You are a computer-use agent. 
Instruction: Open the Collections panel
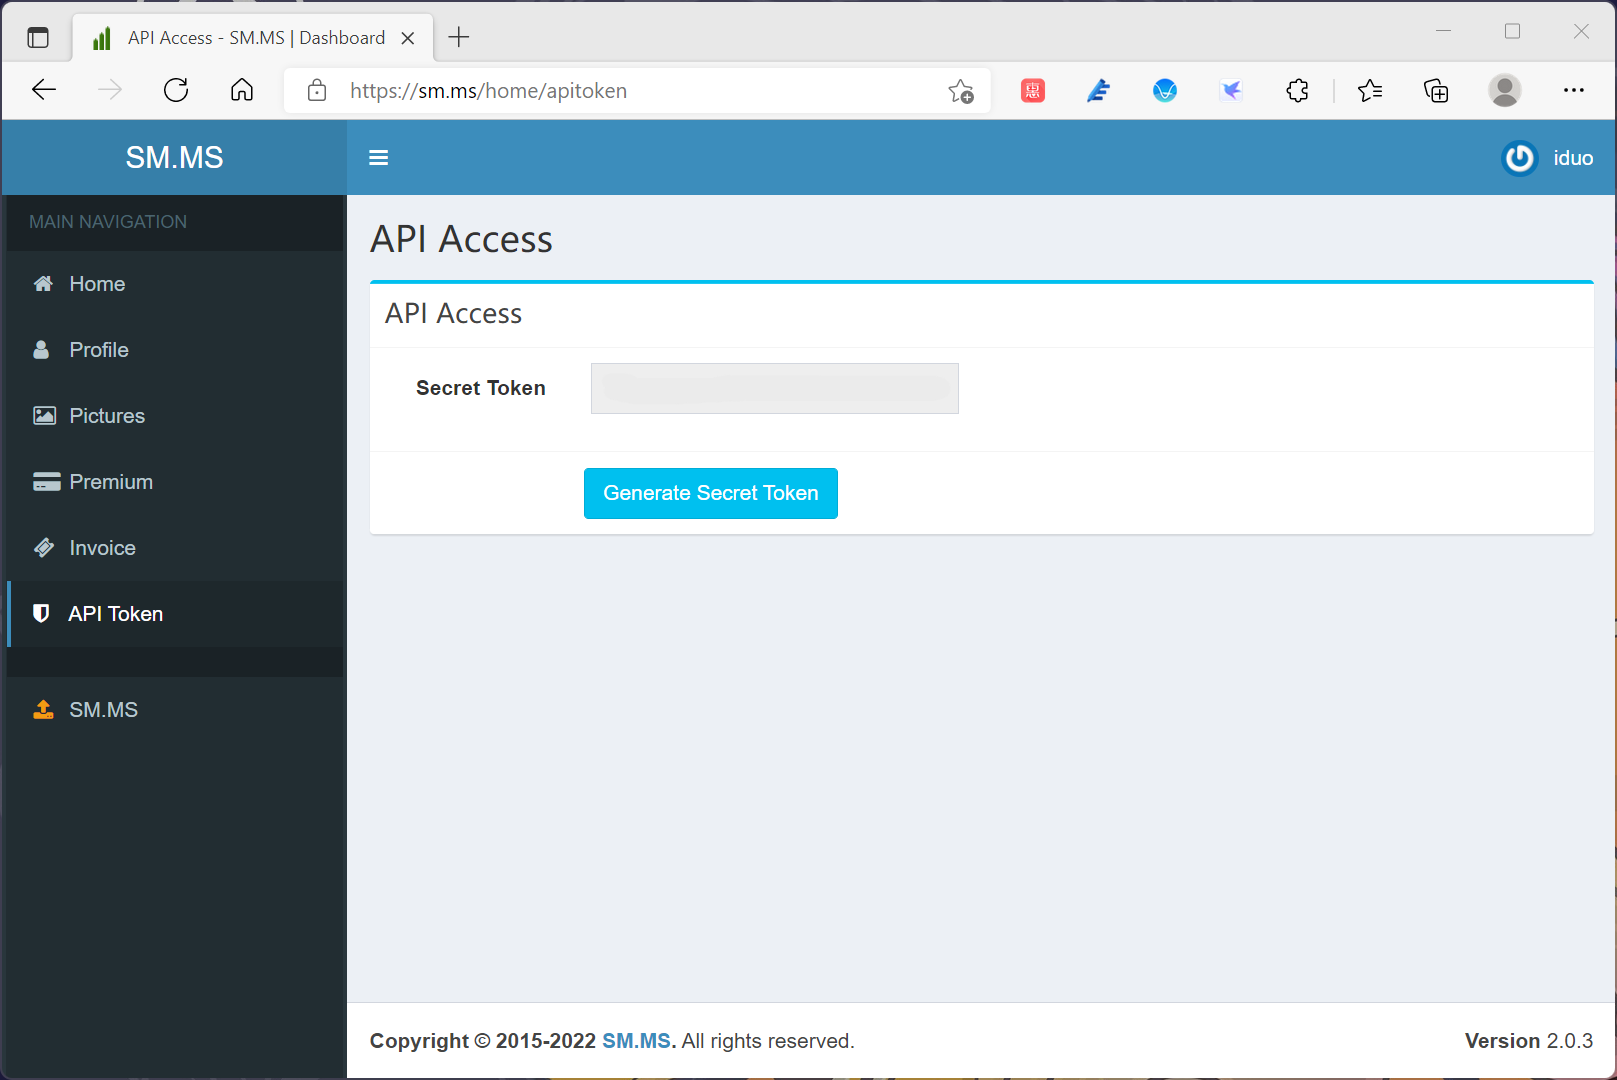[1436, 91]
